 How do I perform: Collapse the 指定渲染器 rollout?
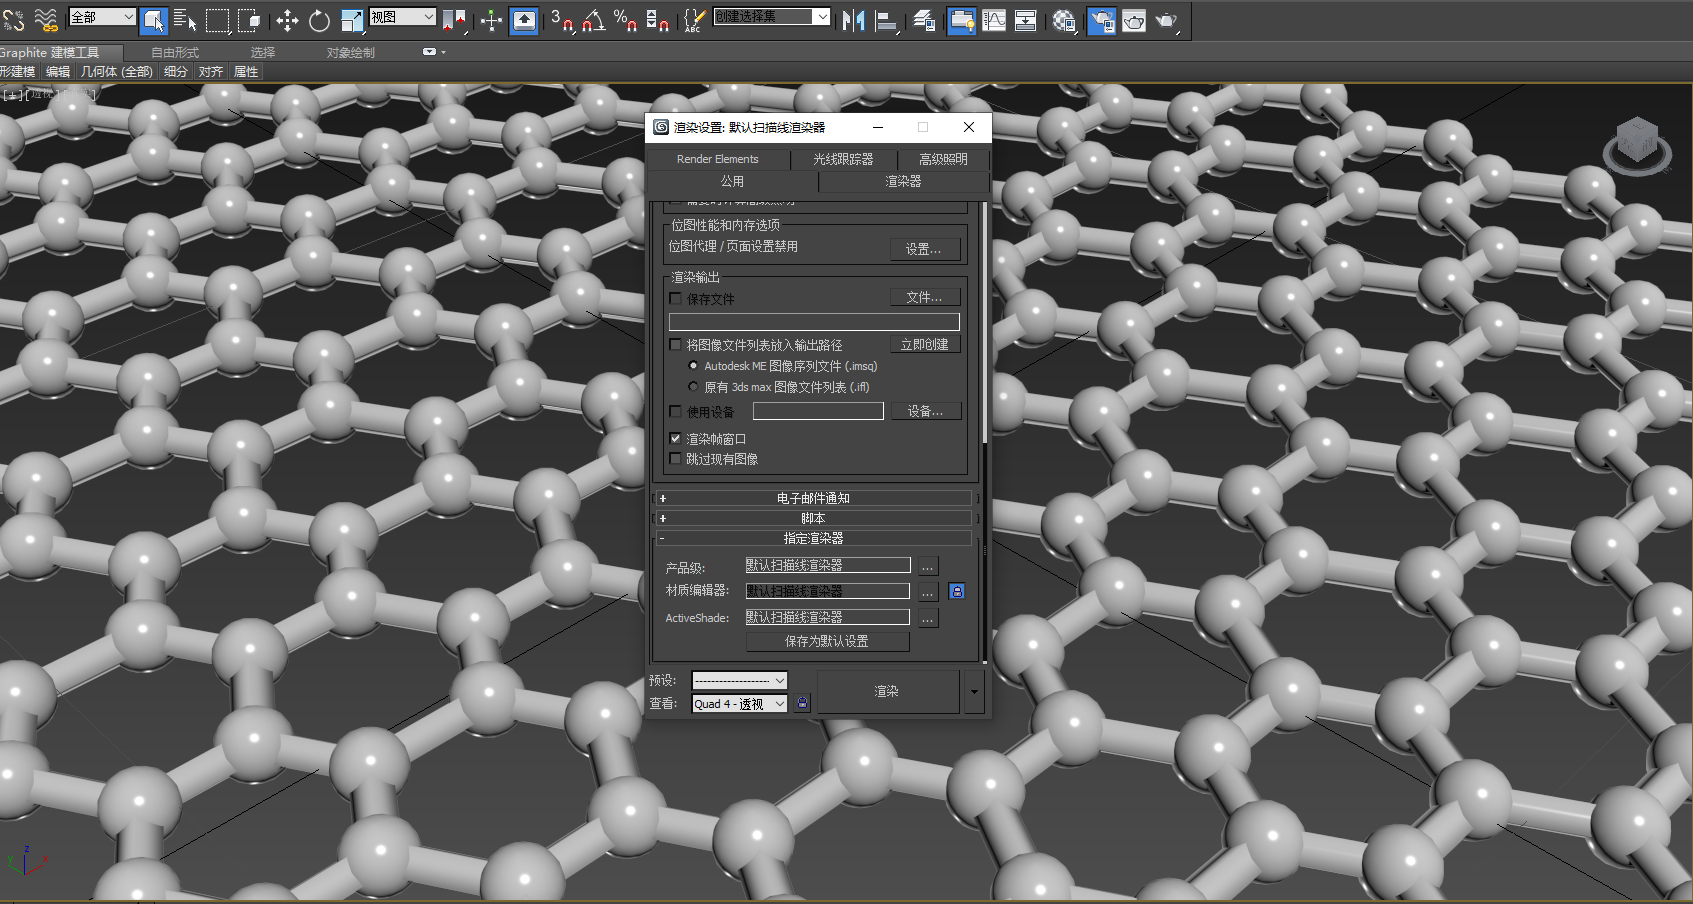coord(812,538)
